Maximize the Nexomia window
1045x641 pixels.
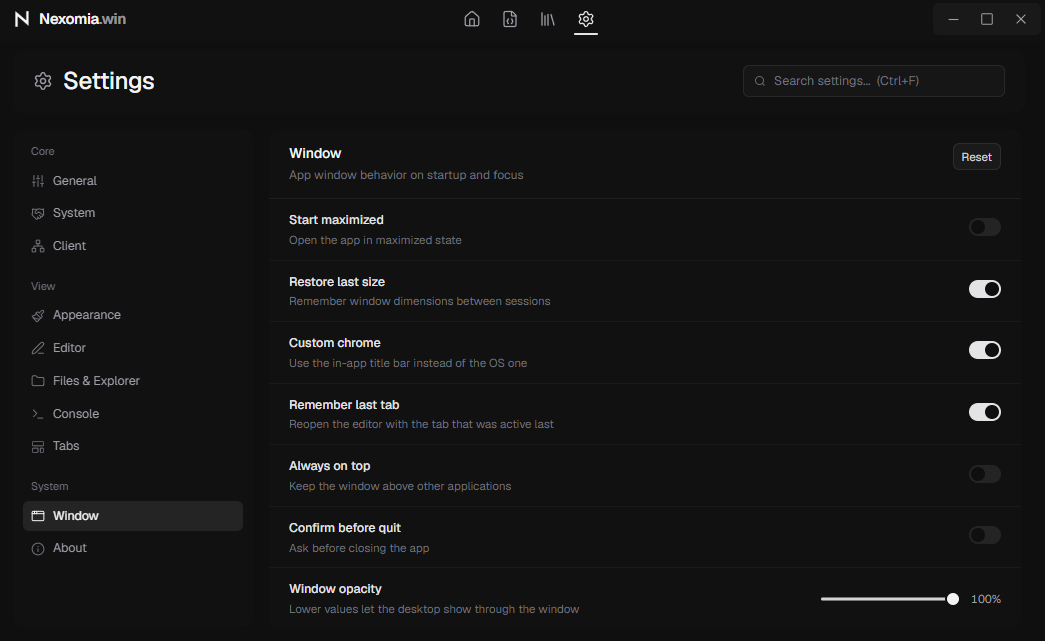pyautogui.click(x=987, y=19)
